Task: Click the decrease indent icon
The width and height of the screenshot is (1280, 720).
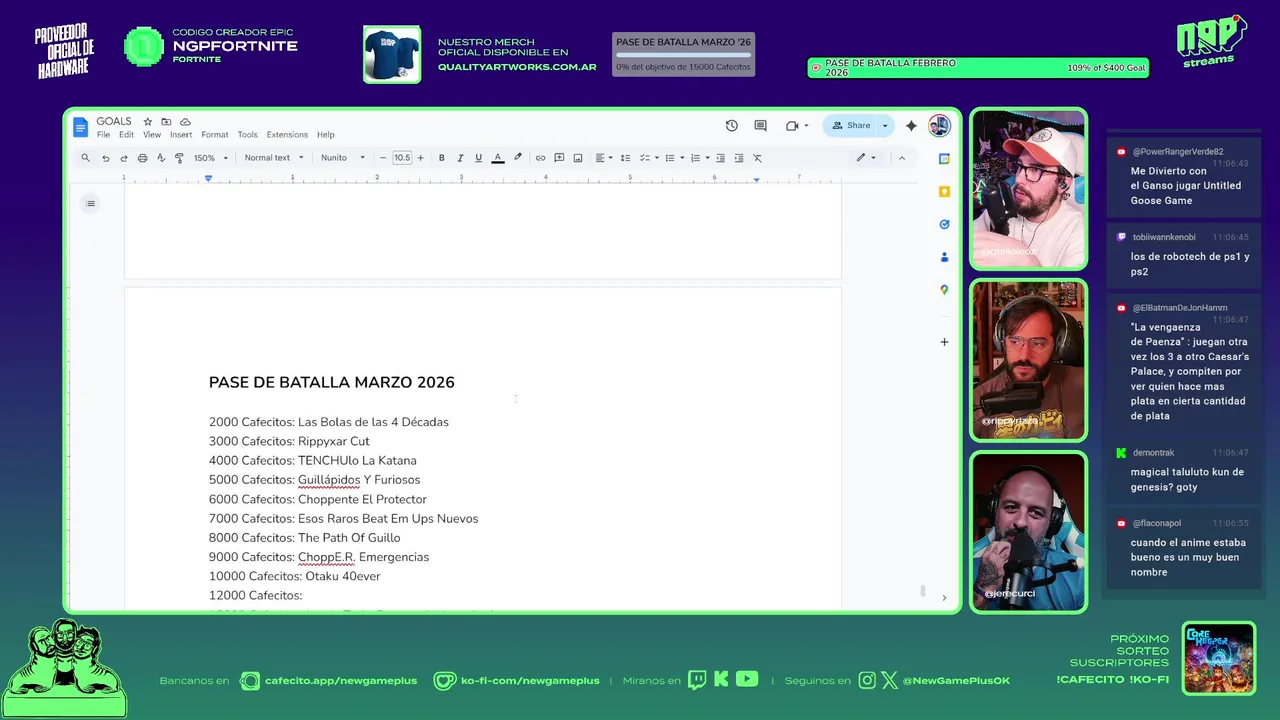Action: pyautogui.click(x=720, y=158)
